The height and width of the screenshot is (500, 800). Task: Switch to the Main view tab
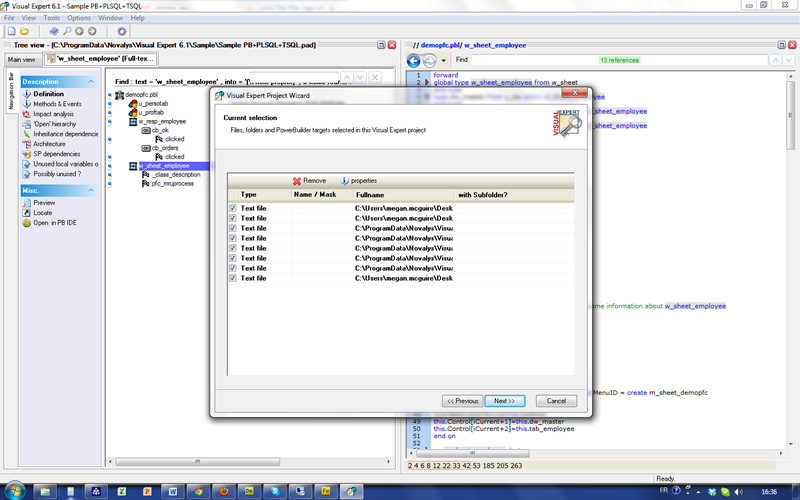coord(21,59)
